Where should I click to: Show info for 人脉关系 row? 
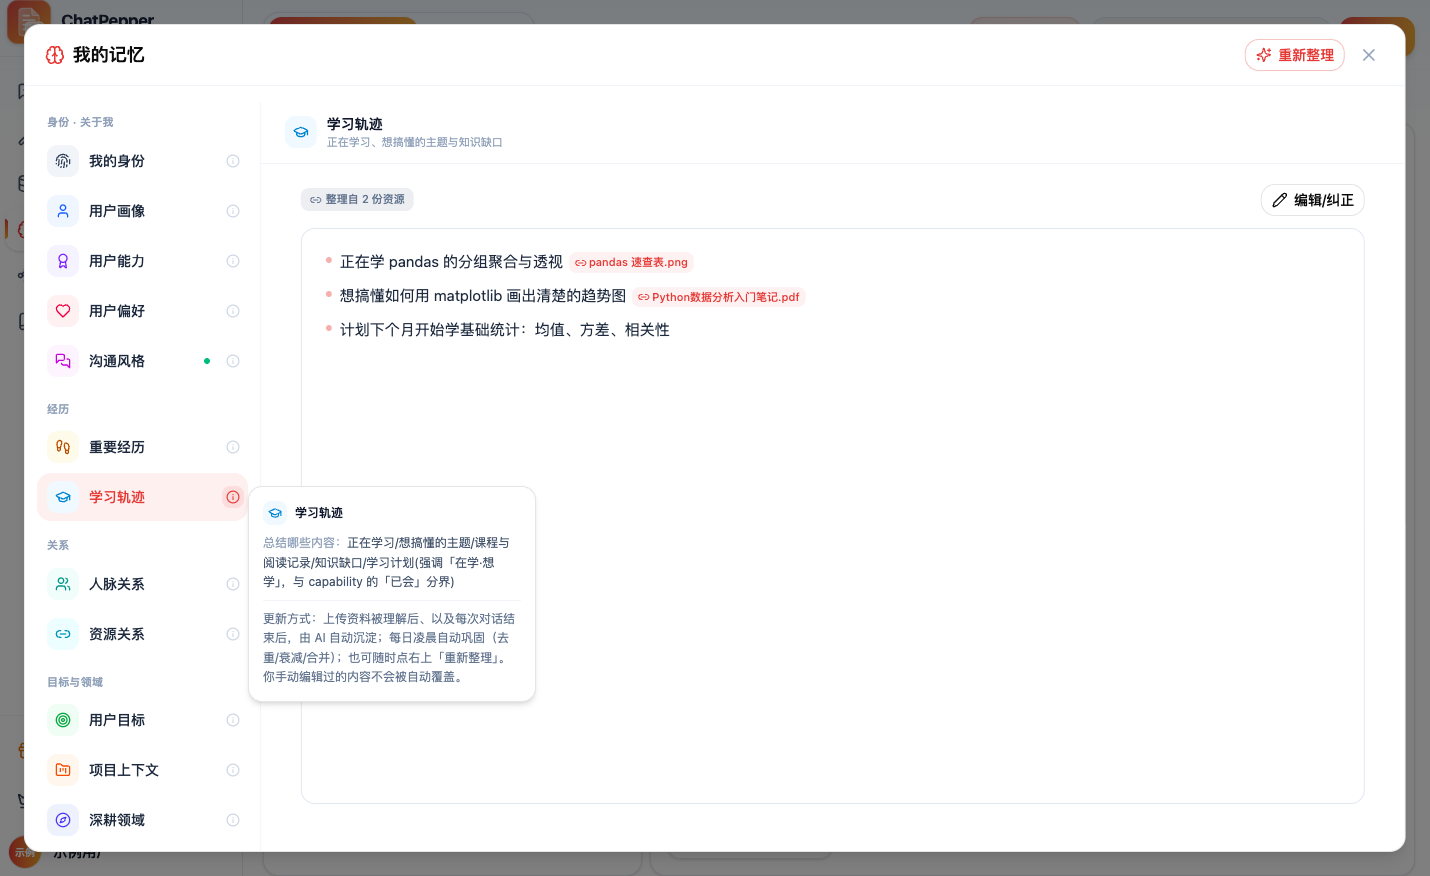233,584
